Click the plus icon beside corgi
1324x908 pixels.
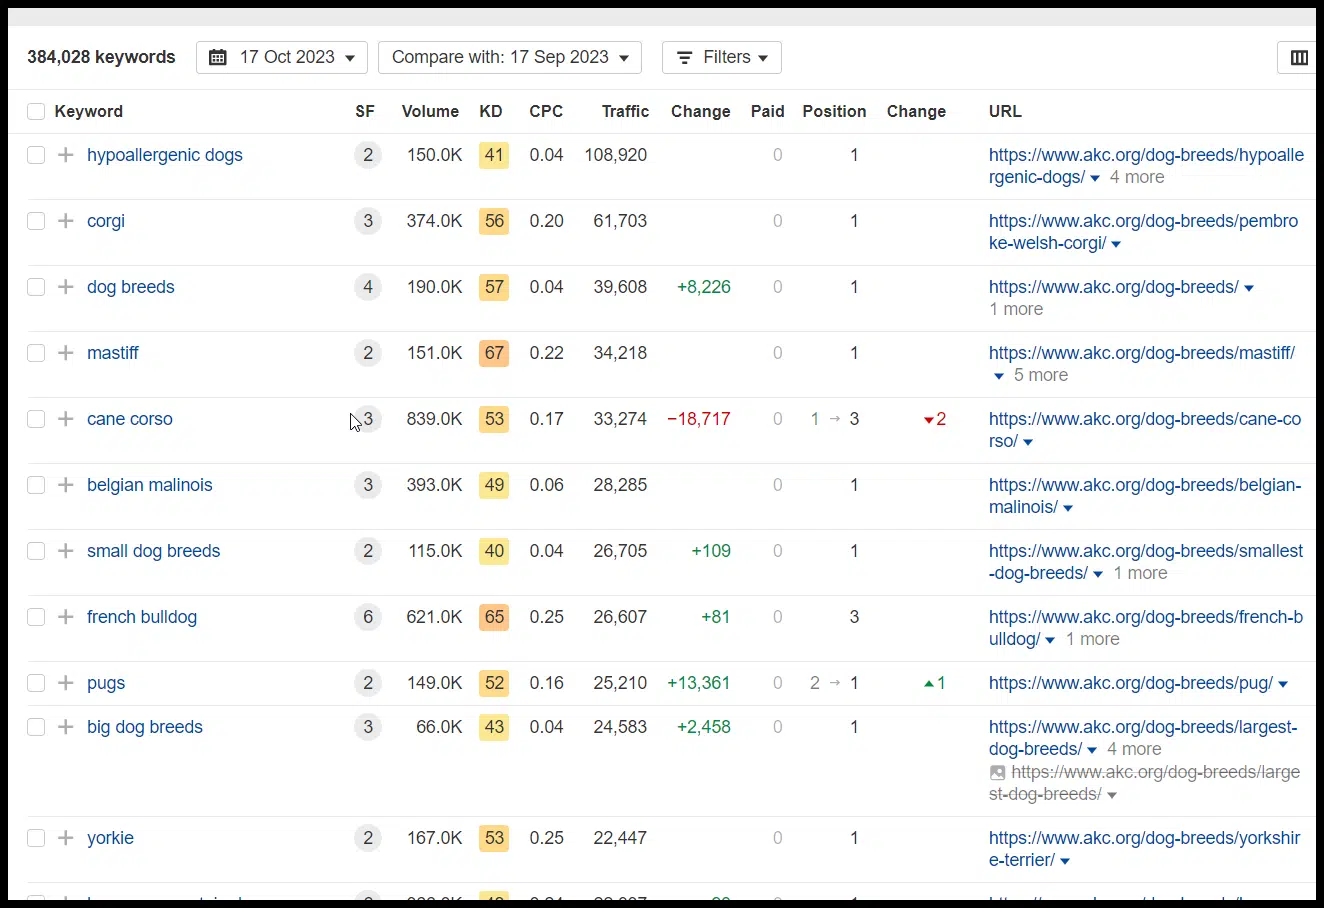(66, 221)
